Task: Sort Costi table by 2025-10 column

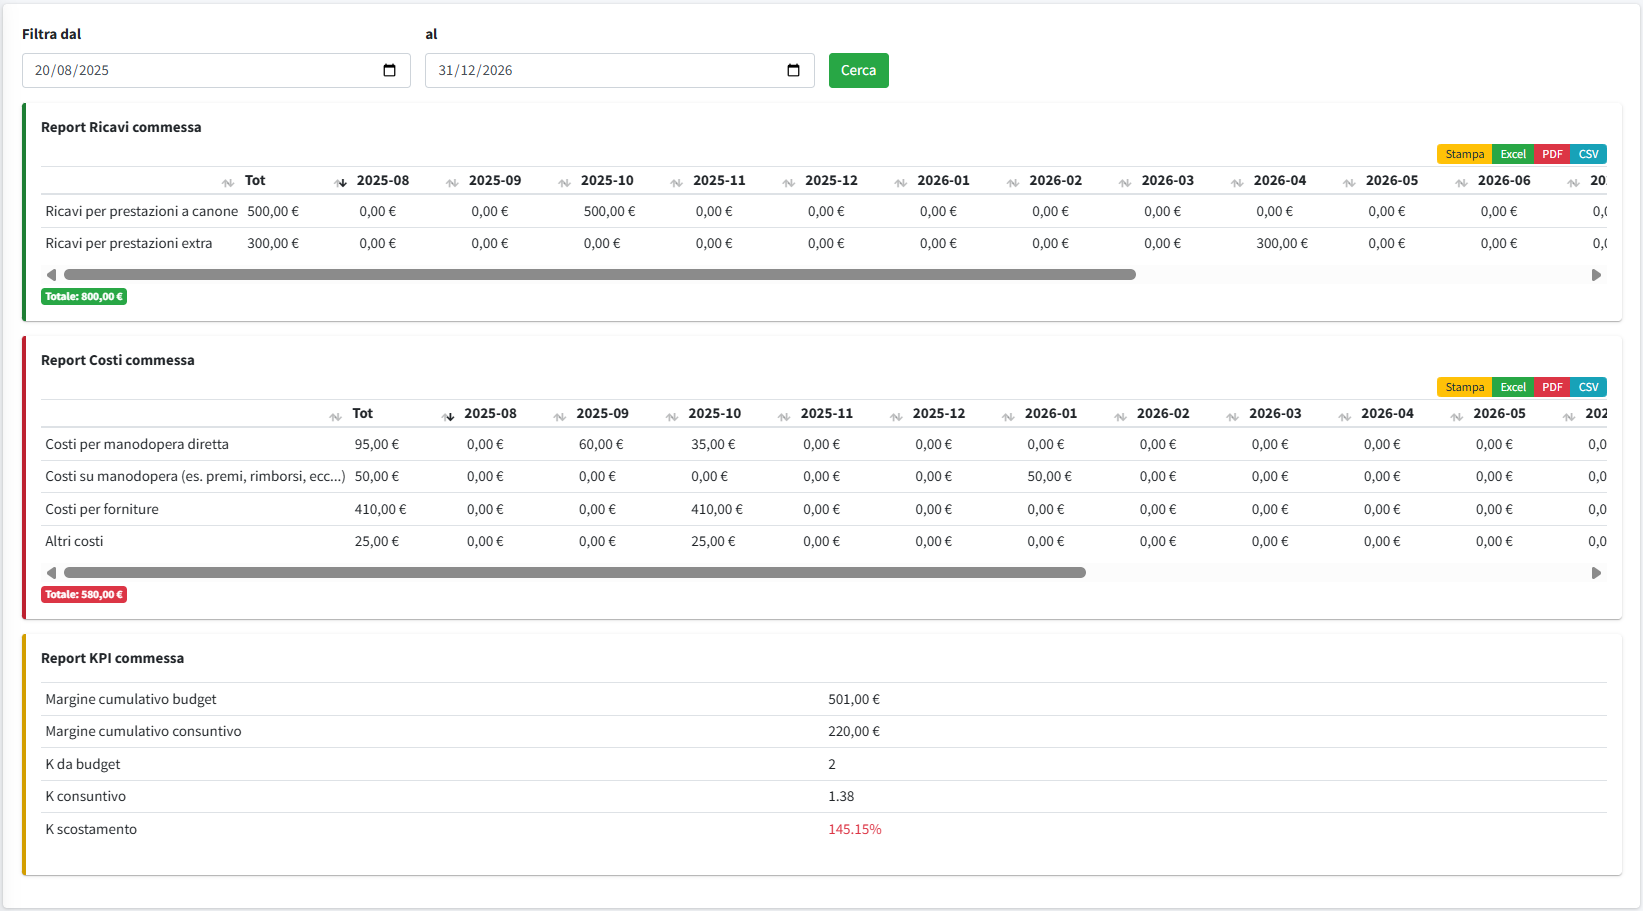Action: 714,414
